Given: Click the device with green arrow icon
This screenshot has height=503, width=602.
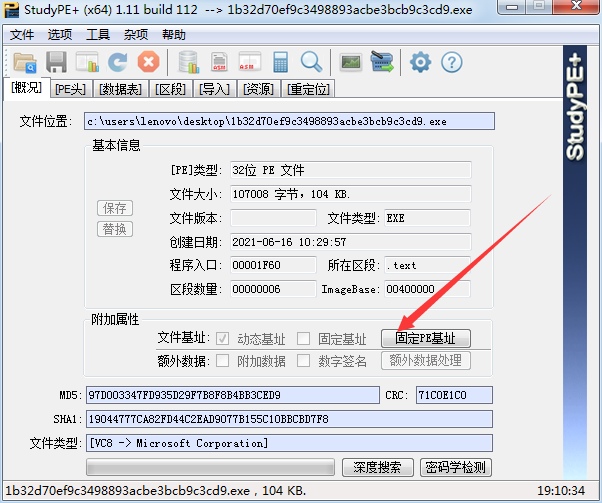Looking at the screenshot, I should click(x=382, y=62).
